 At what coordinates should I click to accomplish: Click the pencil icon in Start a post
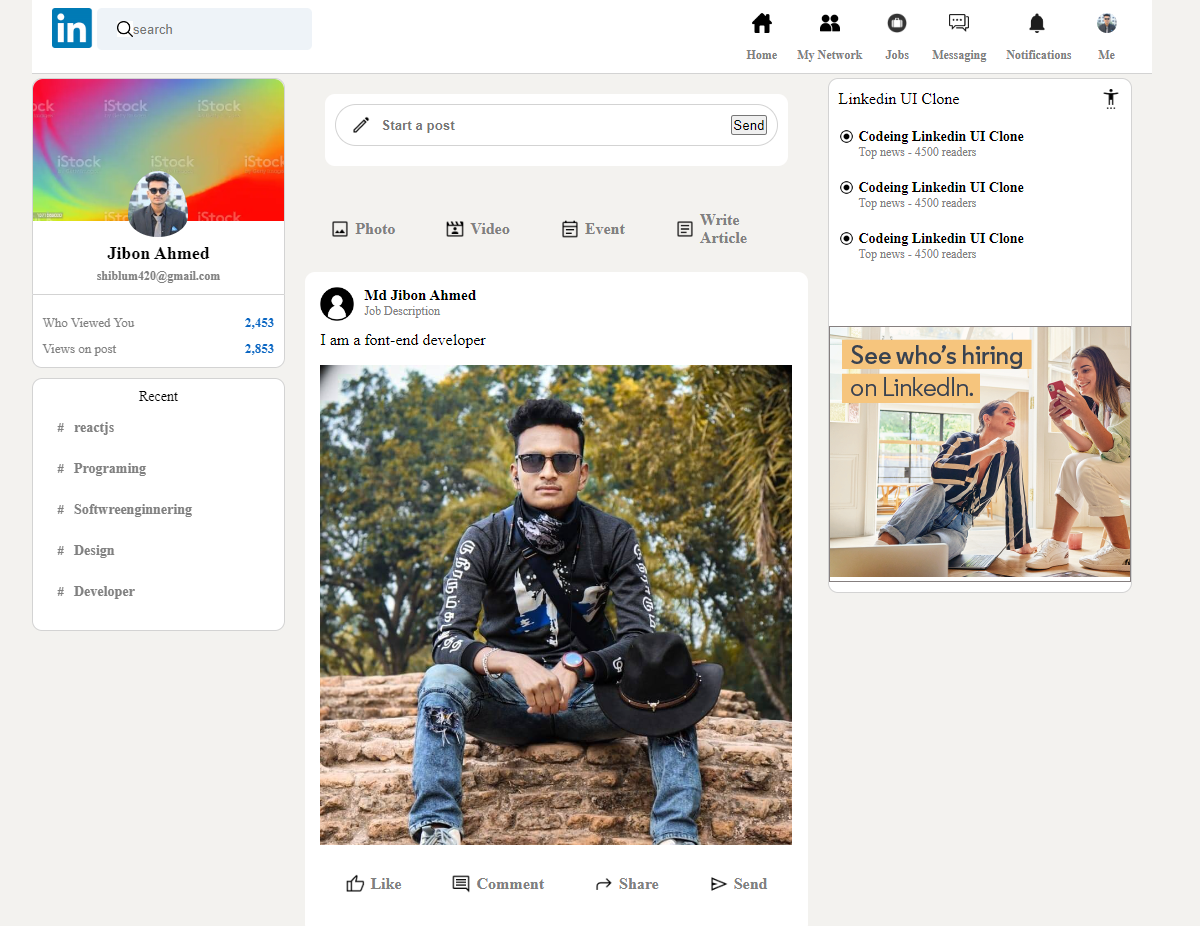point(361,125)
